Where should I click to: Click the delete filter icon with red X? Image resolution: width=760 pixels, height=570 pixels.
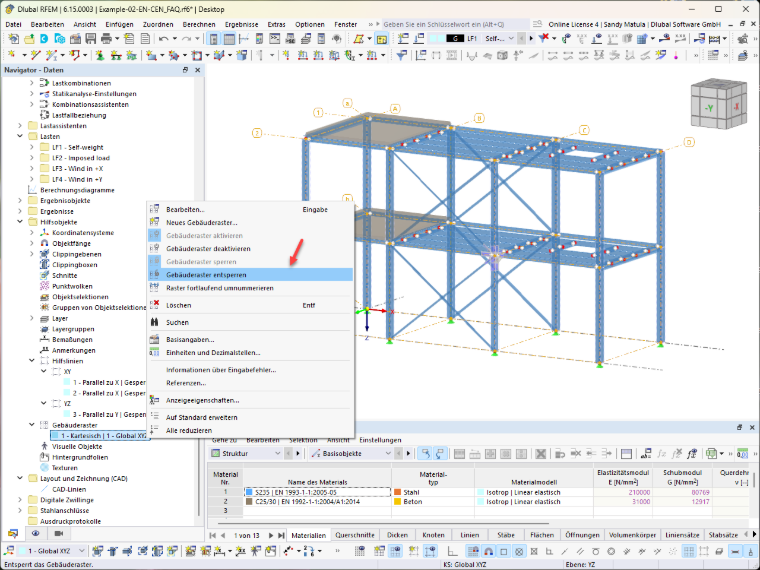[544, 38]
